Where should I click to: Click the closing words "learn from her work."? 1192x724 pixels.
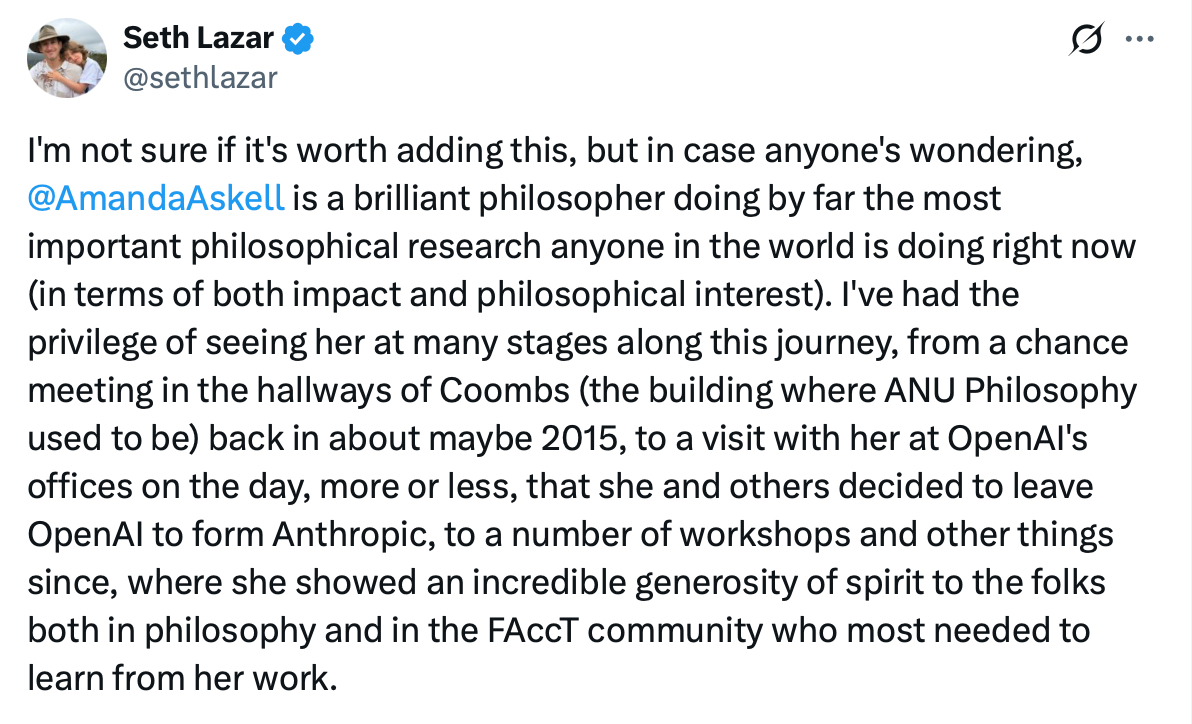[x=179, y=678]
